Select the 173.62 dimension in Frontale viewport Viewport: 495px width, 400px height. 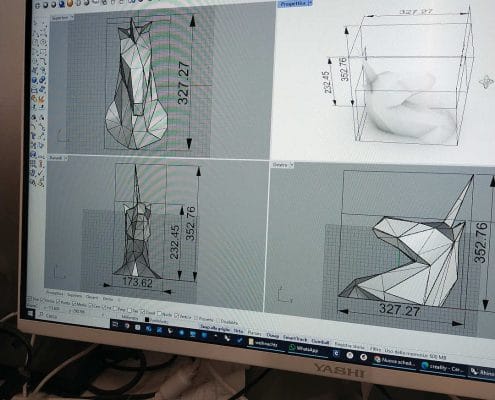click(x=137, y=282)
